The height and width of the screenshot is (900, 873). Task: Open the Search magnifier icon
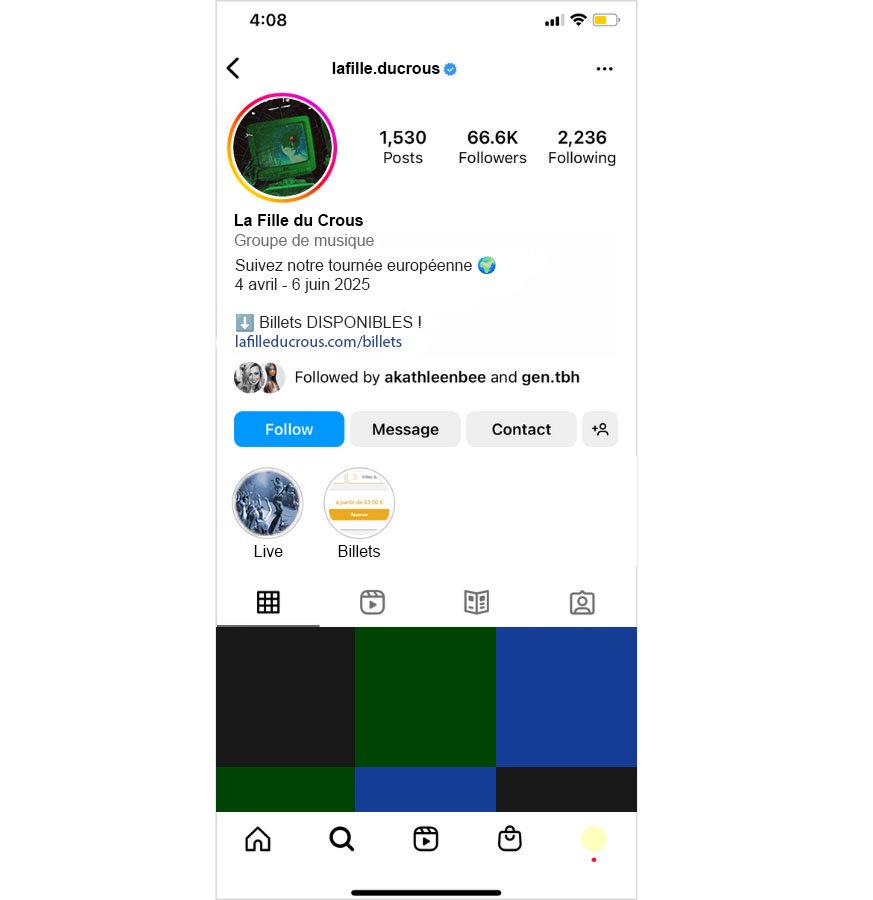342,839
